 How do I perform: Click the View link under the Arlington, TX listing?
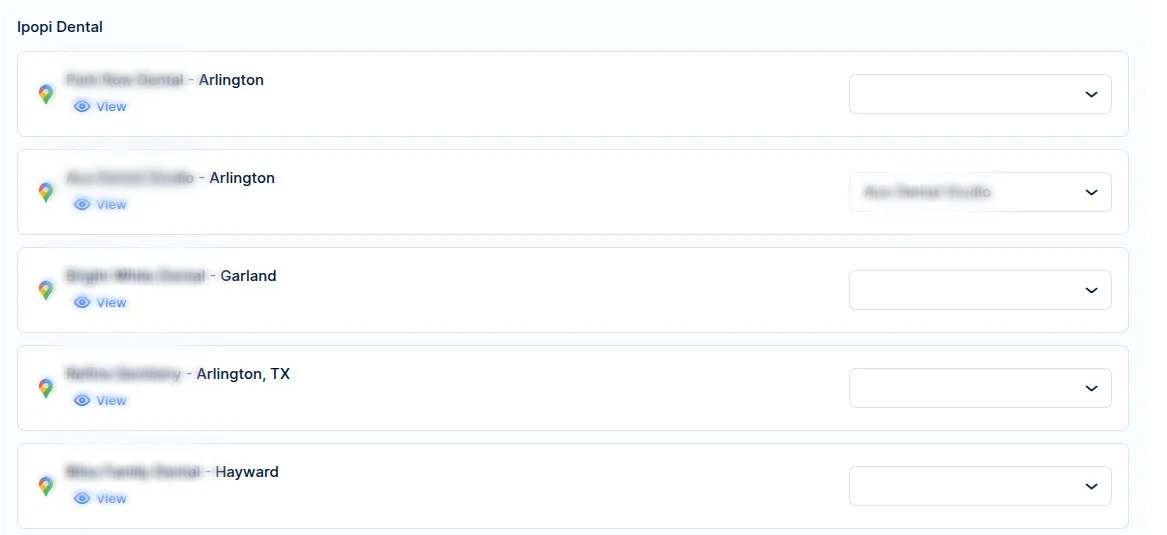point(111,401)
